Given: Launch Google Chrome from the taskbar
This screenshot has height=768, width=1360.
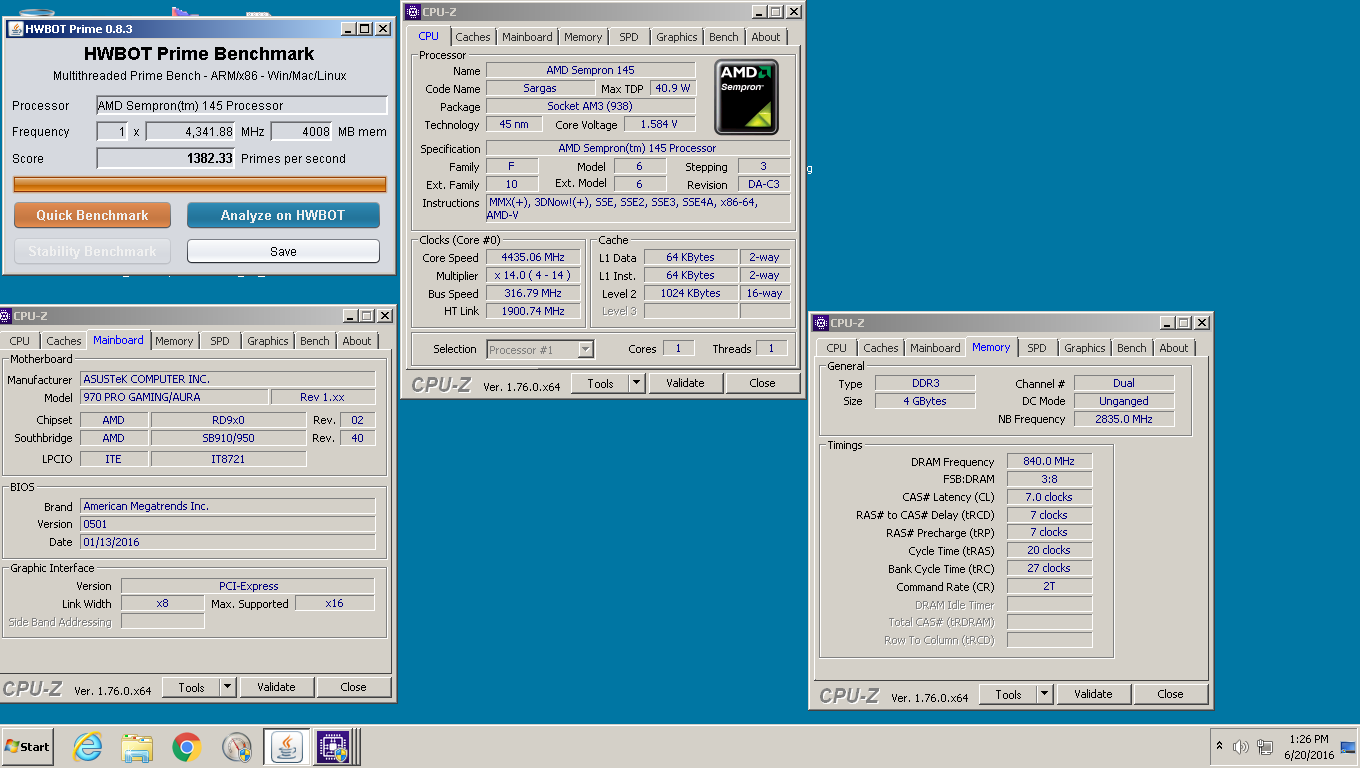Looking at the screenshot, I should pyautogui.click(x=187, y=746).
